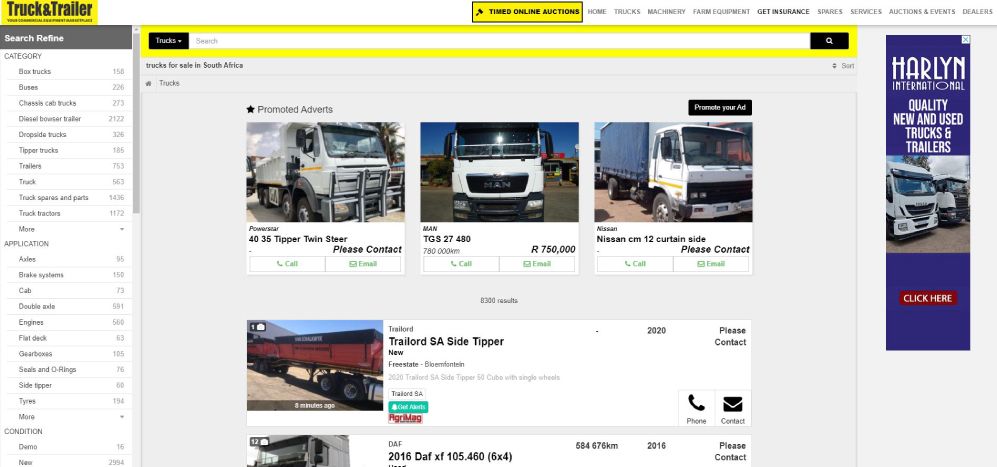Open Spares in top navigation

point(830,11)
